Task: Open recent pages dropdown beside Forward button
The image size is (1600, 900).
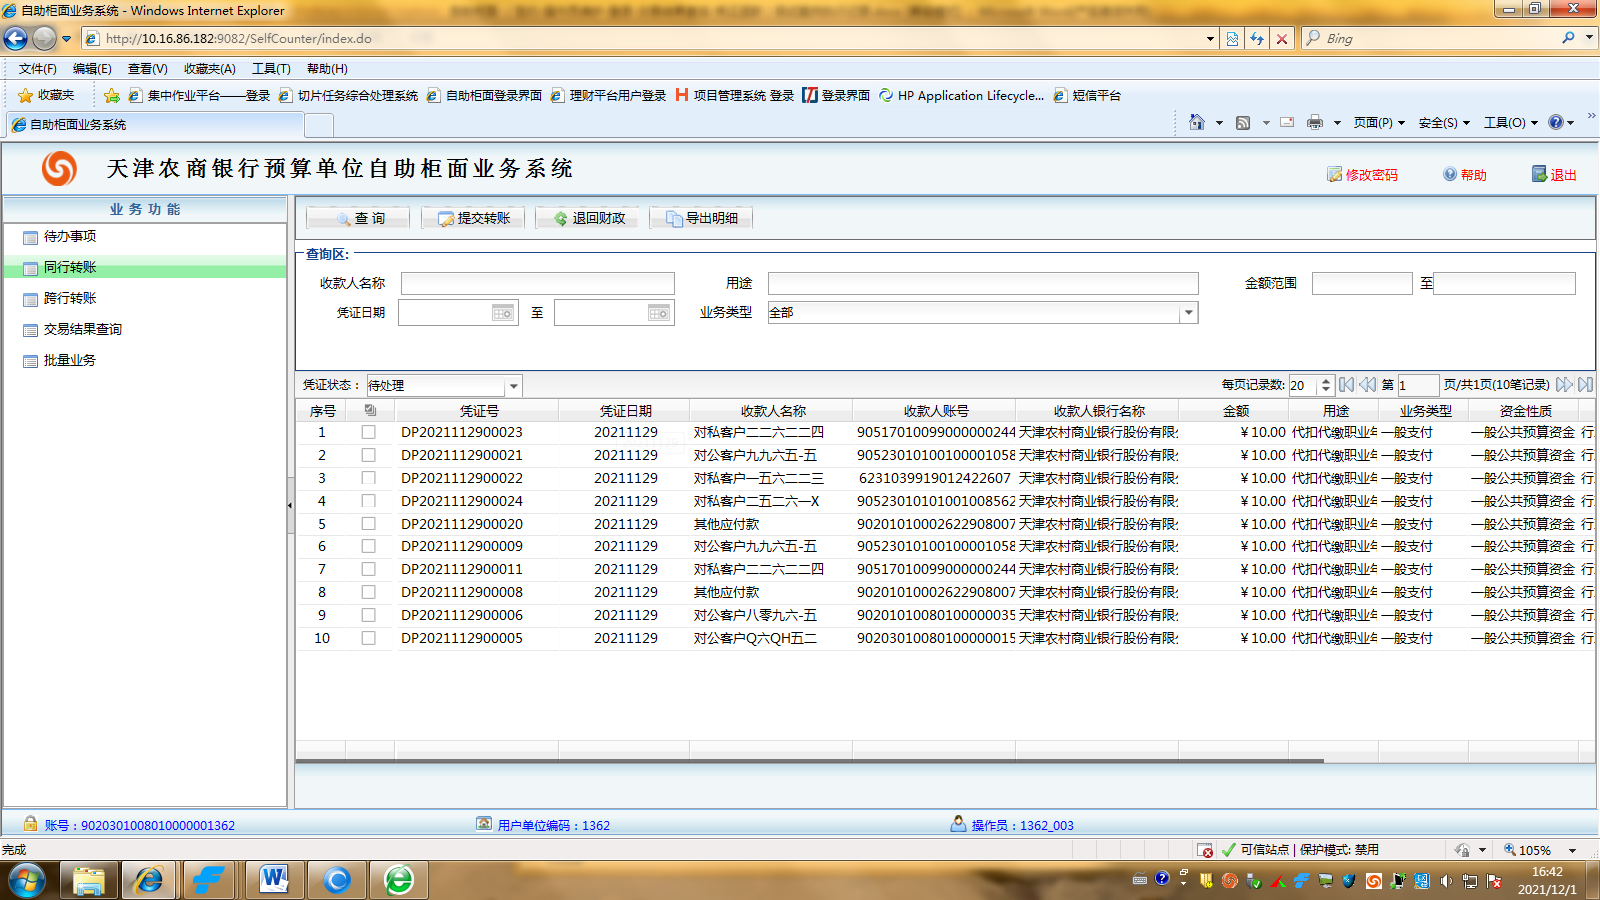Action: click(66, 39)
